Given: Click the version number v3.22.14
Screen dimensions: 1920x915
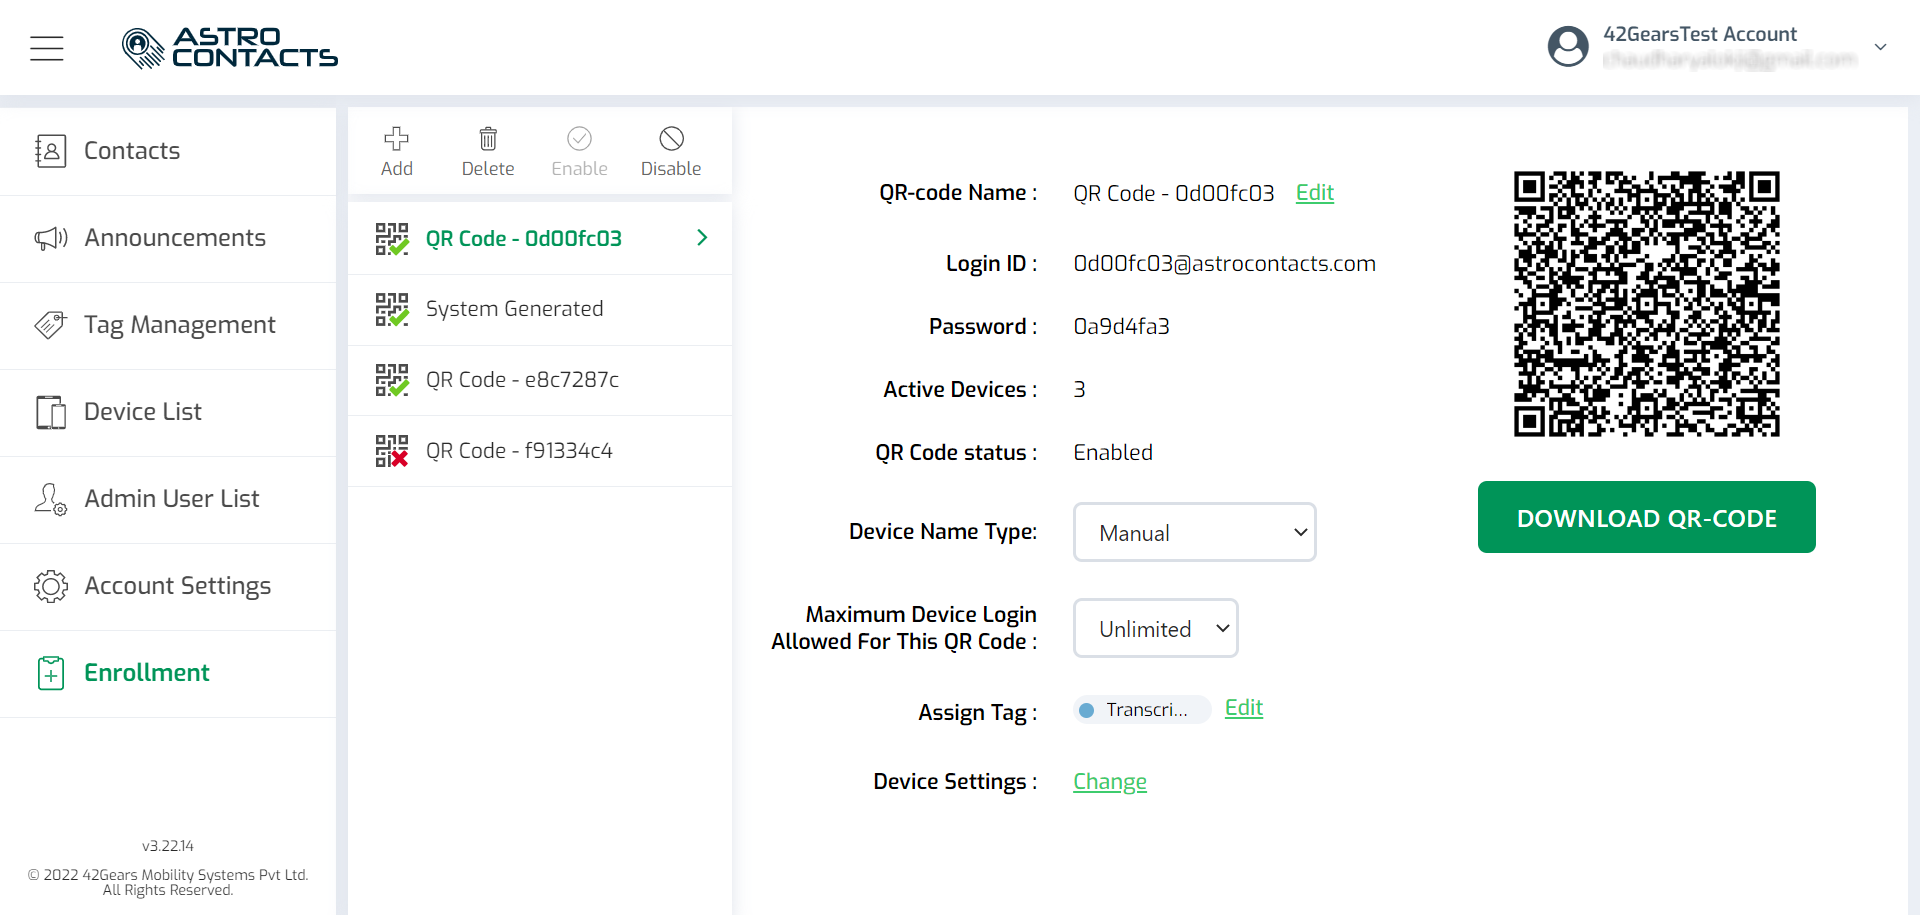Looking at the screenshot, I should pos(168,846).
